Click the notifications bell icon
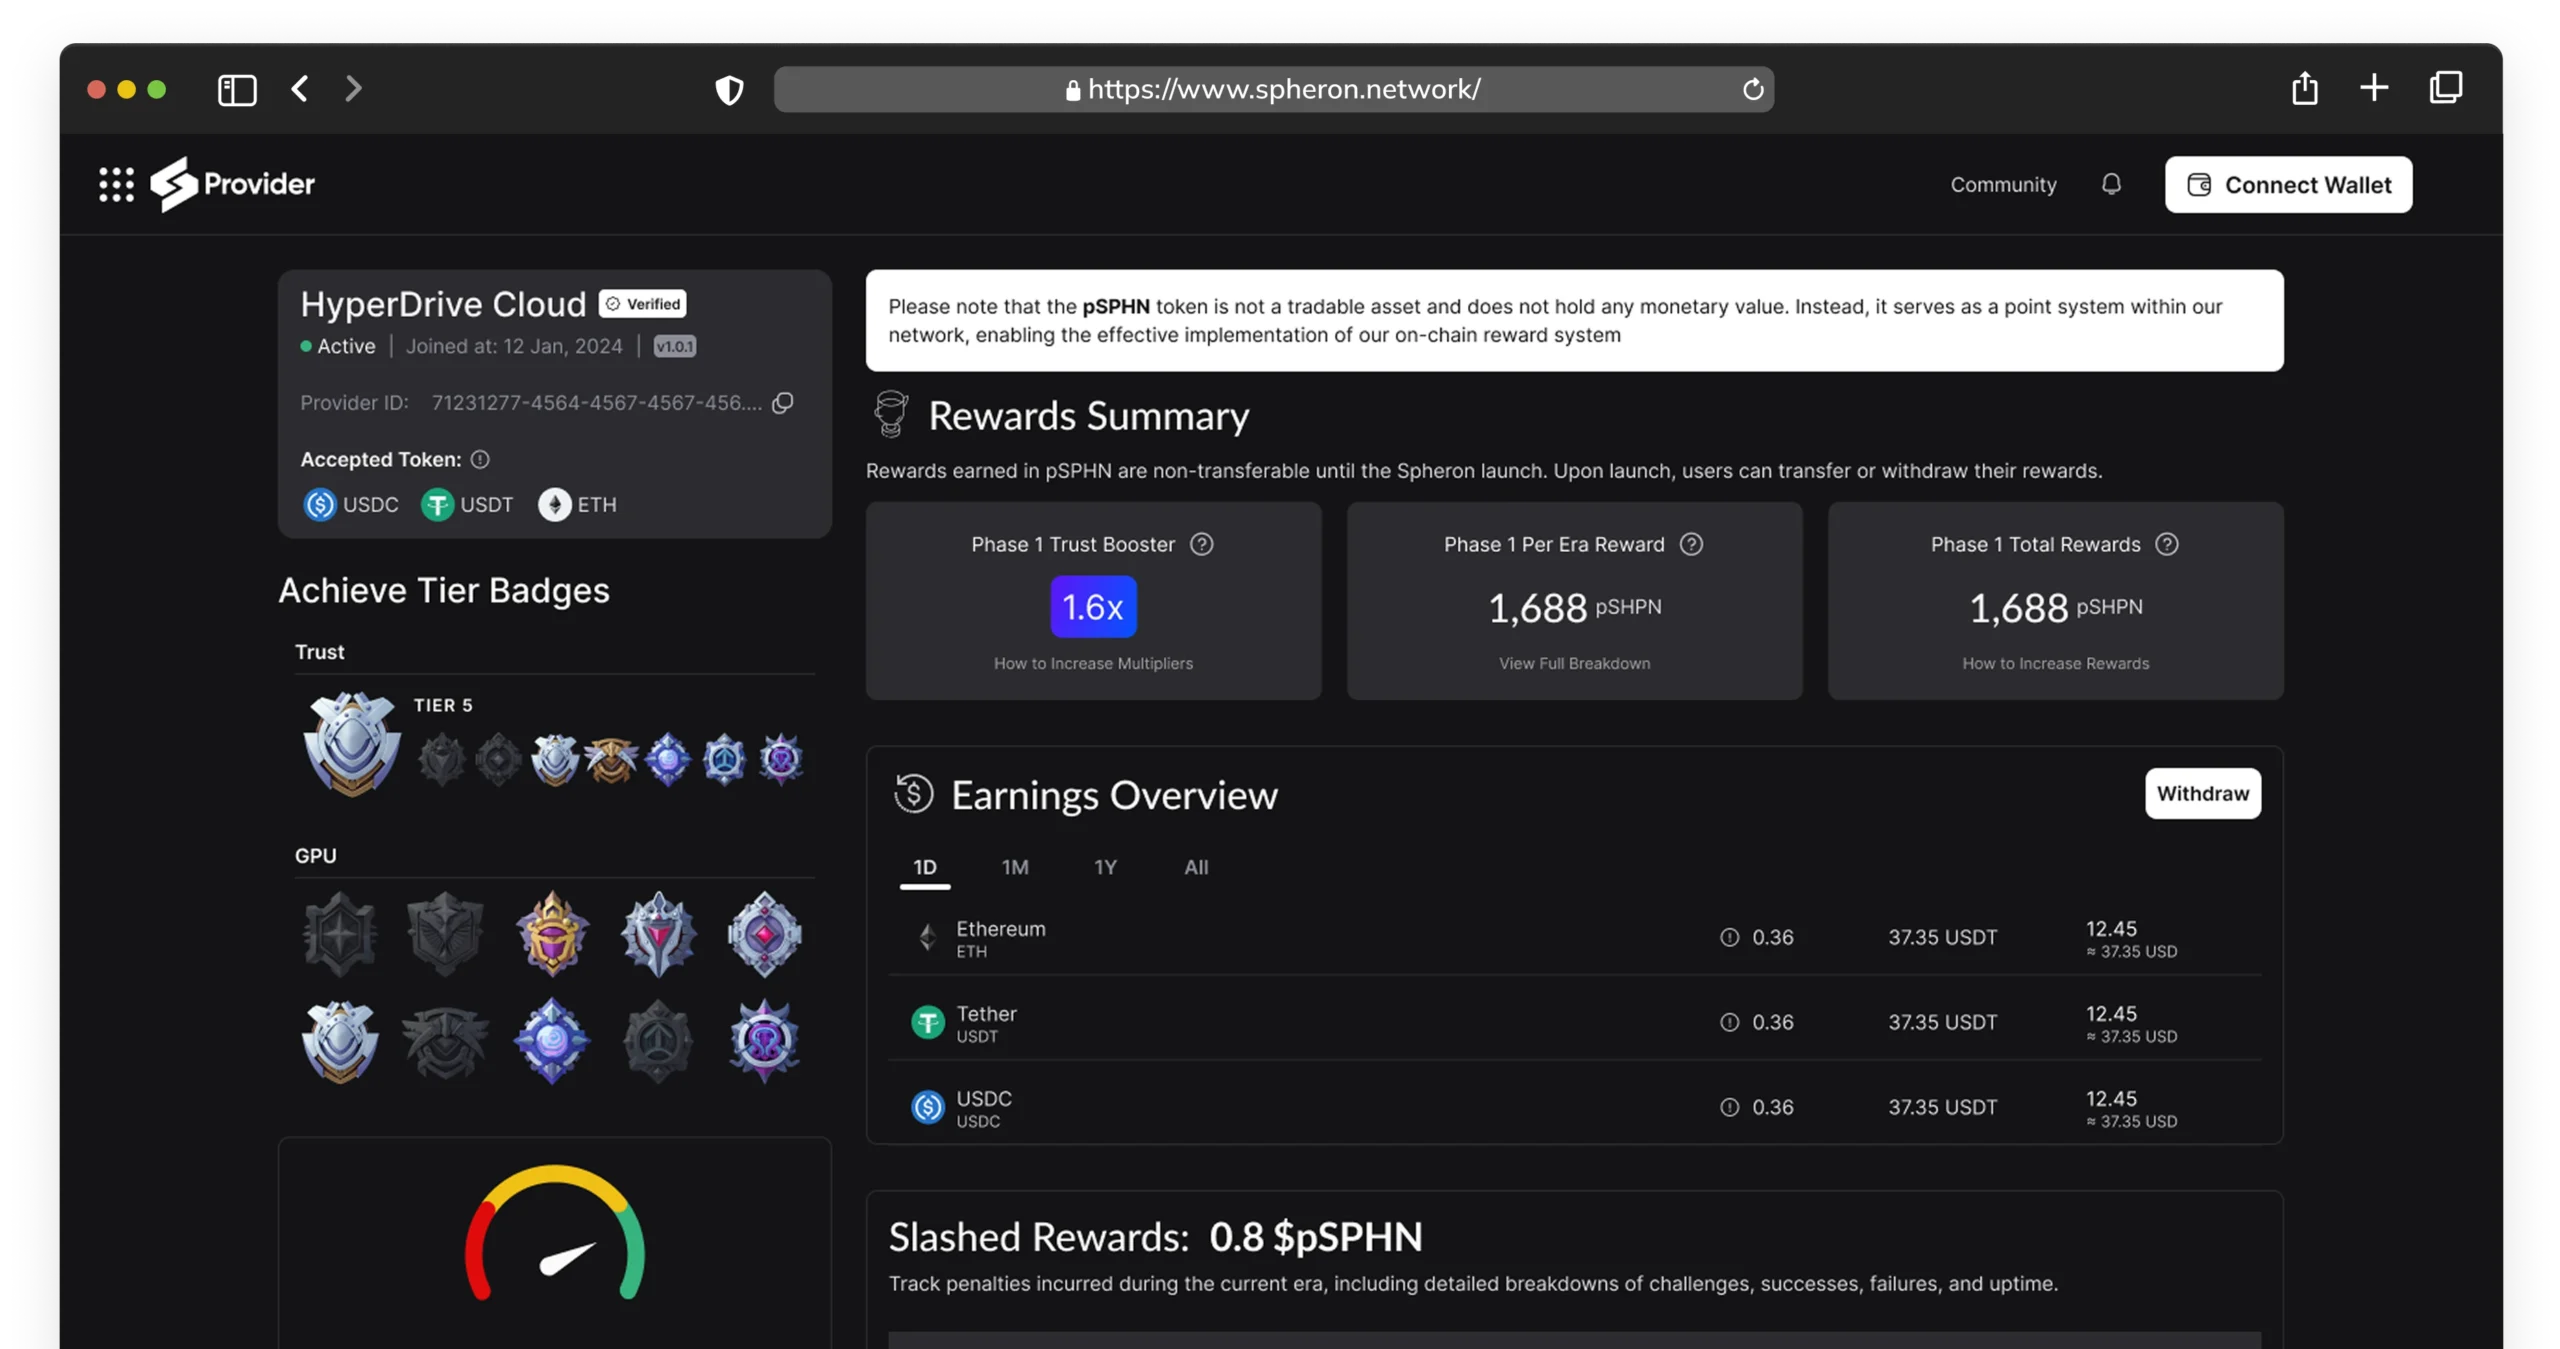Screen dimensions: 2560x1349 tap(2111, 184)
